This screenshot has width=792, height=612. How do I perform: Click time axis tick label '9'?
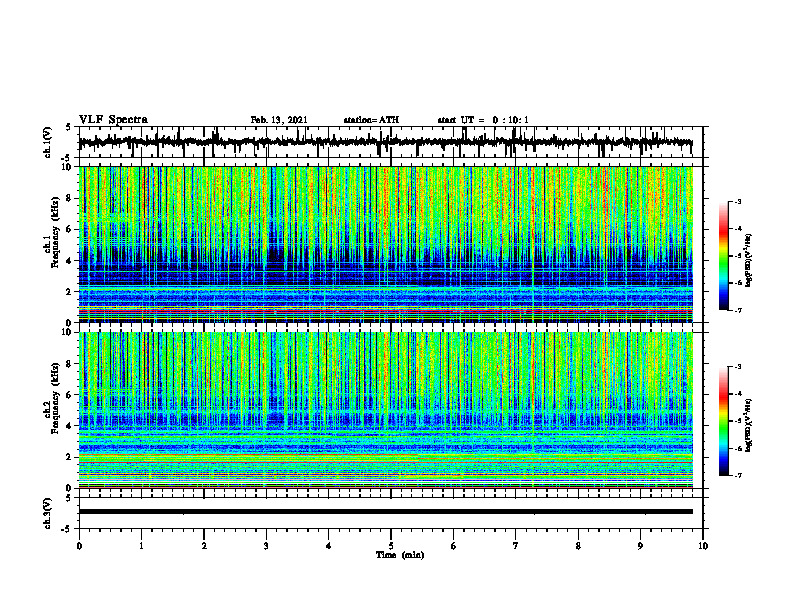click(x=640, y=546)
